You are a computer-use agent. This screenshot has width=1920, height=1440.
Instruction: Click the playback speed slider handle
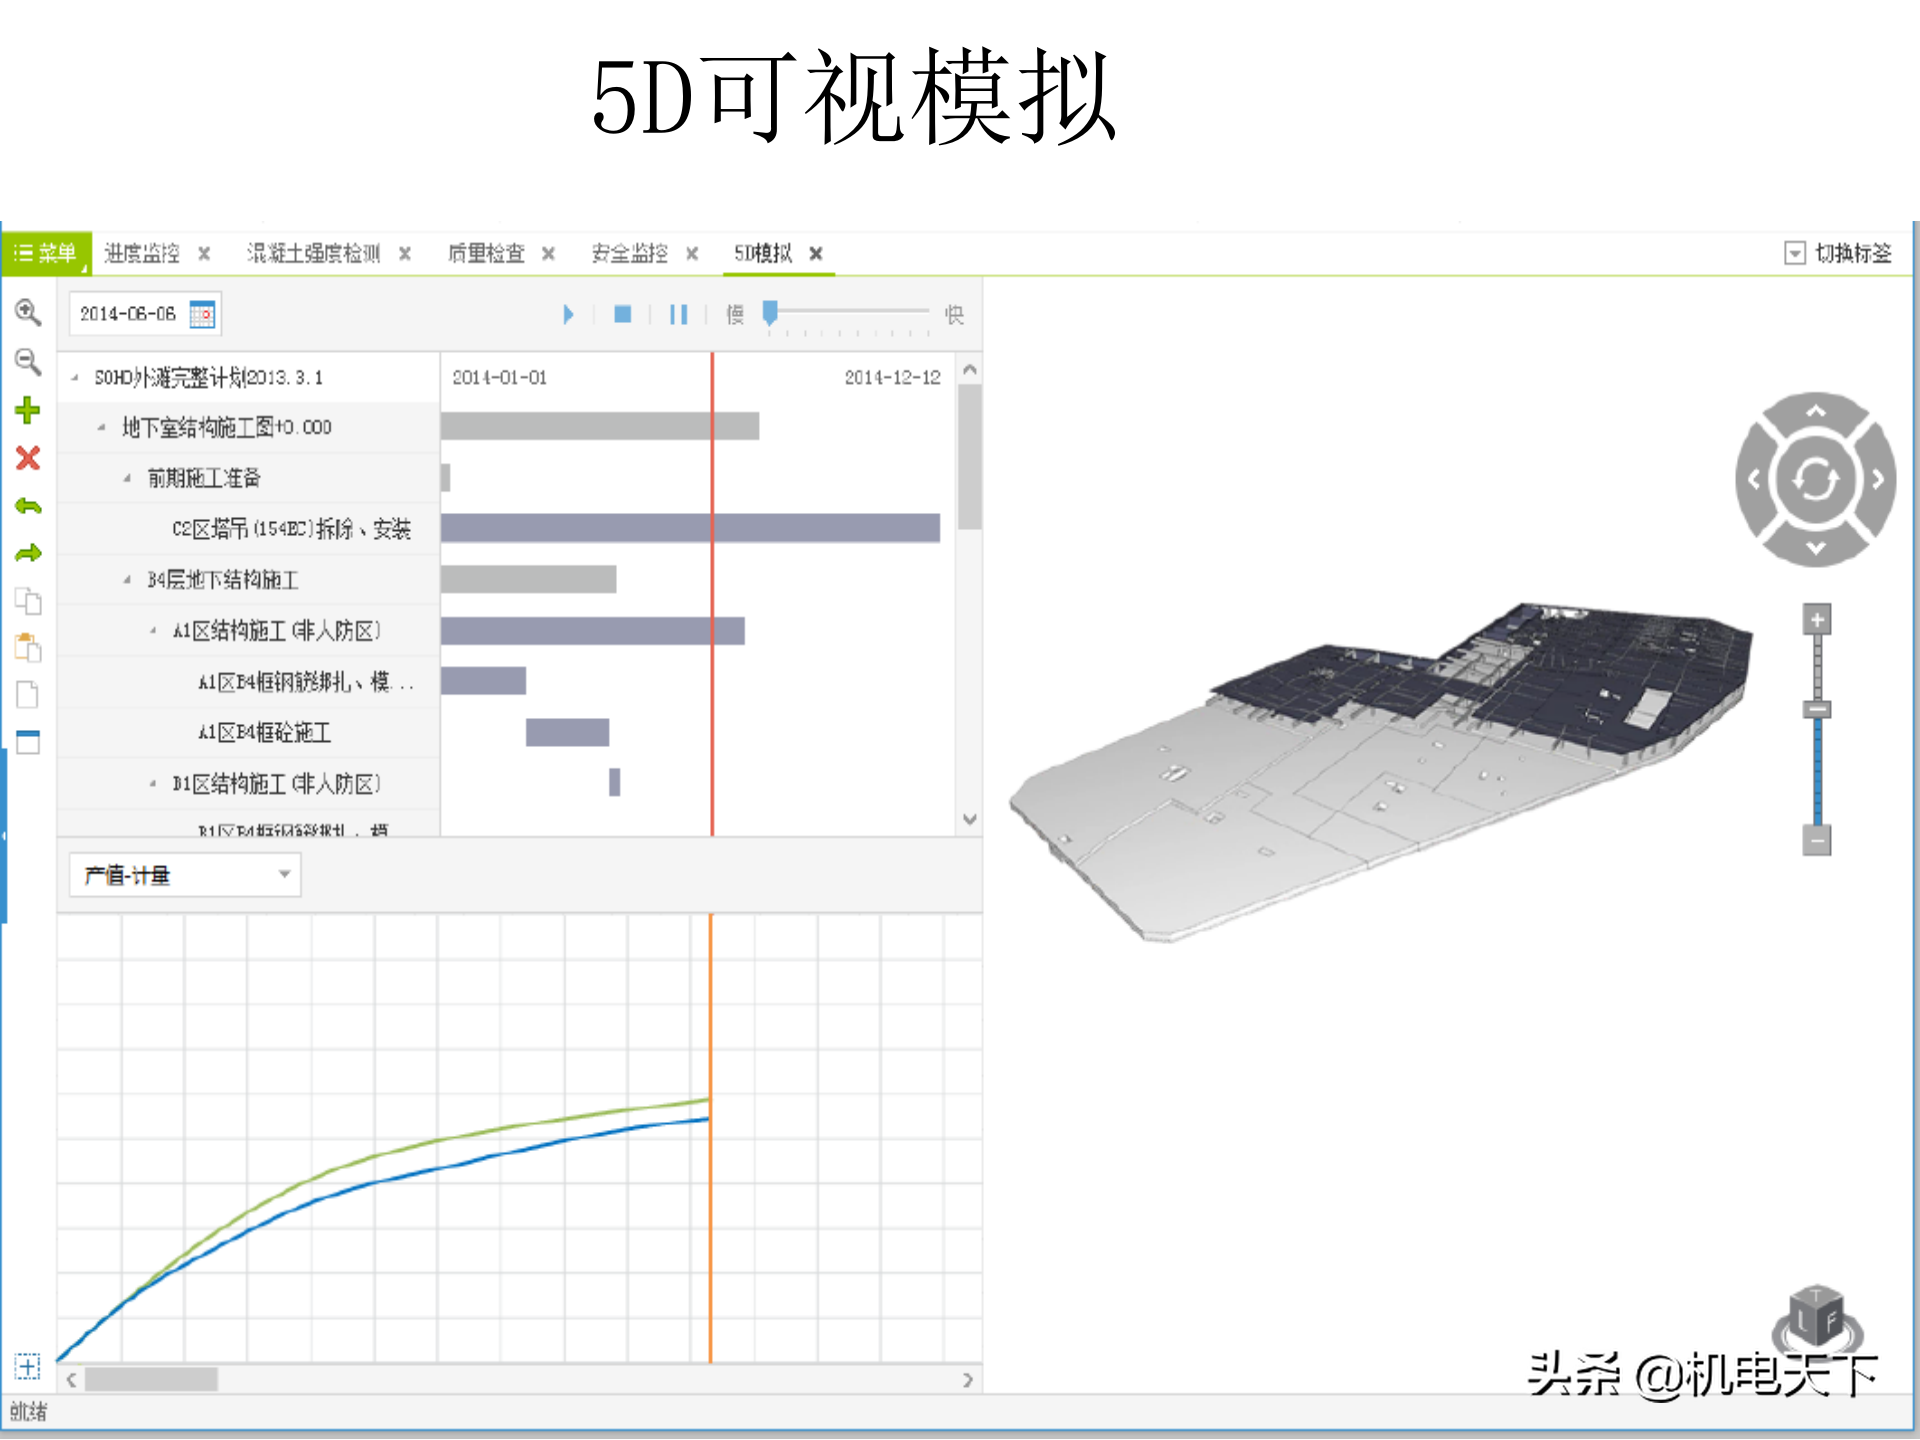point(770,313)
